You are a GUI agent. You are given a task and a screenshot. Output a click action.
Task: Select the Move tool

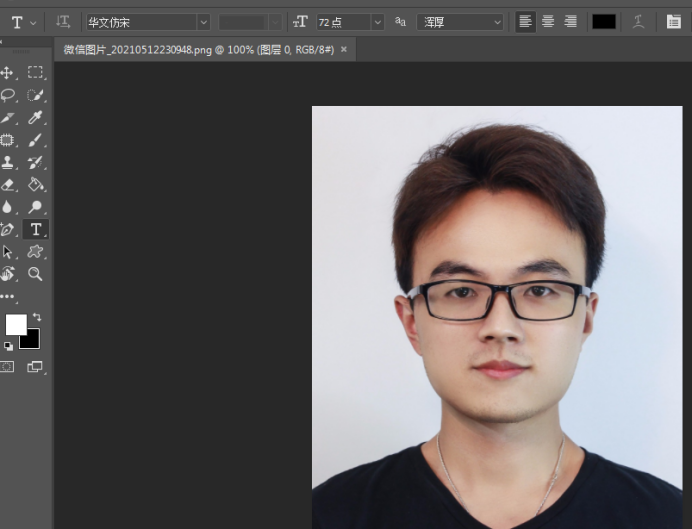coord(7,72)
